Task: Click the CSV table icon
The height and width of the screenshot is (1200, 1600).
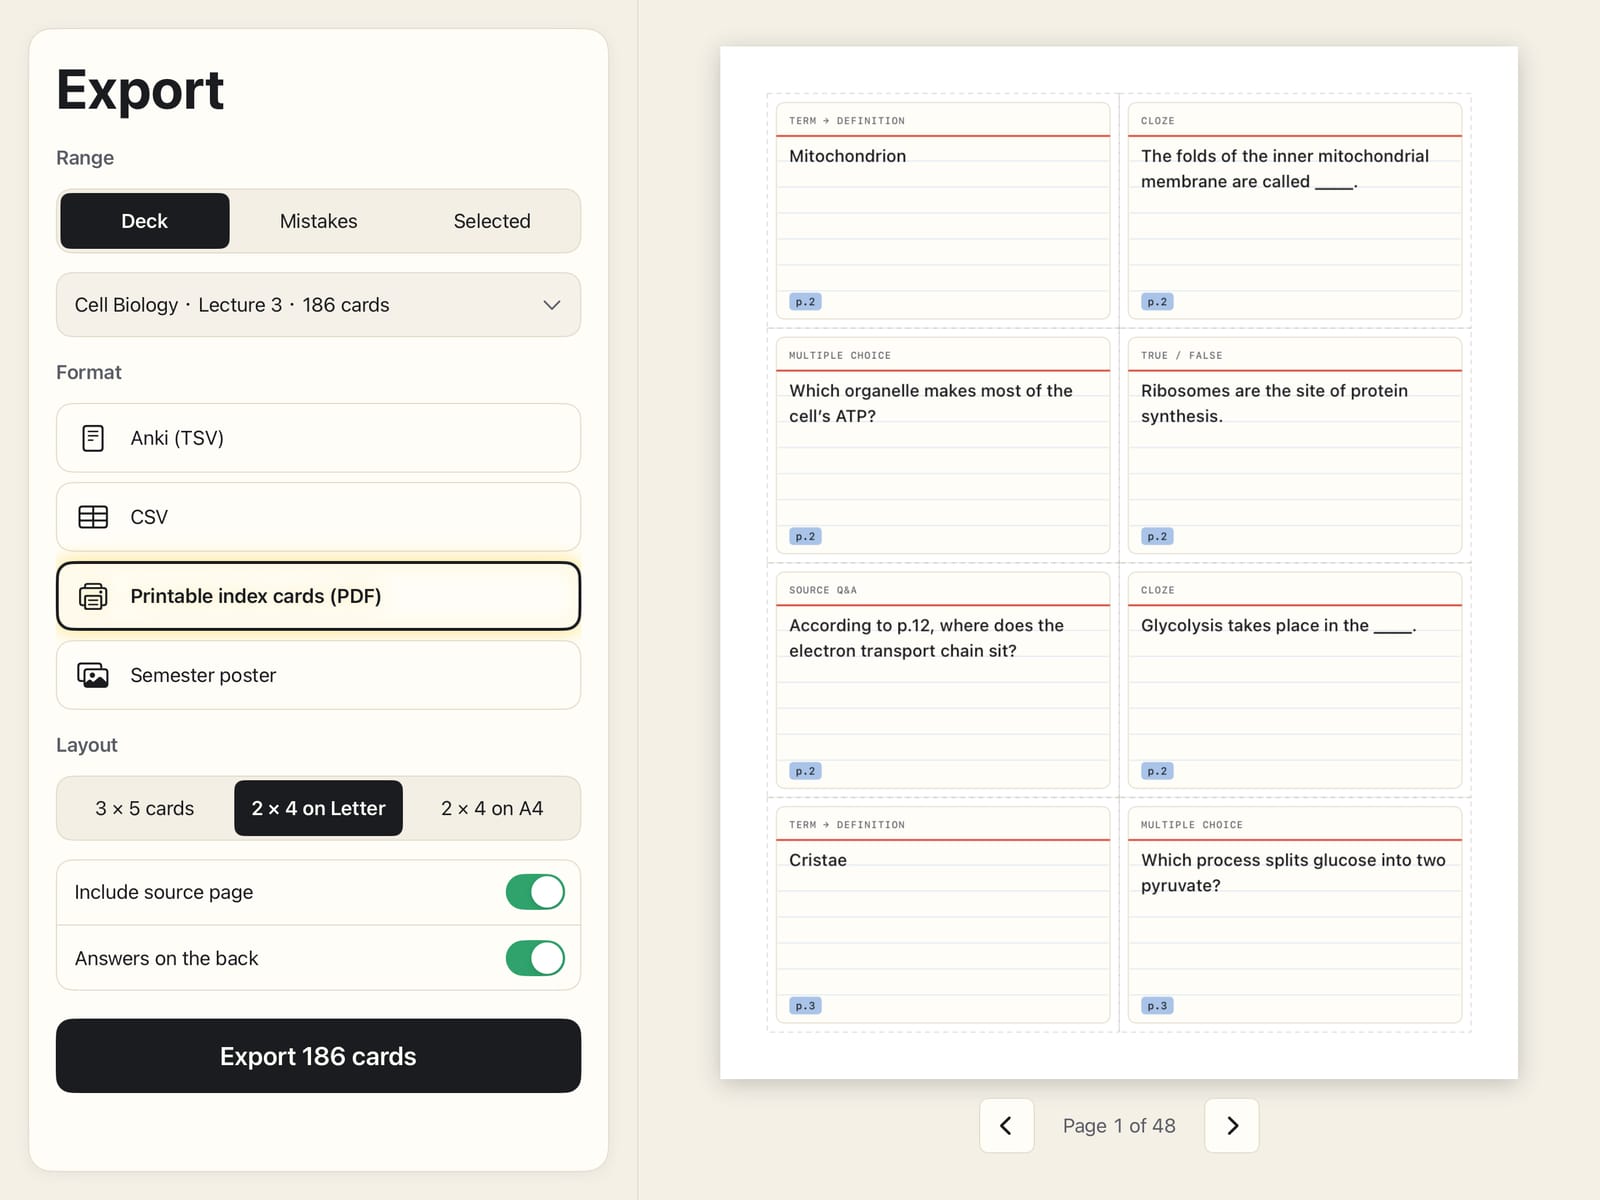Action: click(x=93, y=517)
